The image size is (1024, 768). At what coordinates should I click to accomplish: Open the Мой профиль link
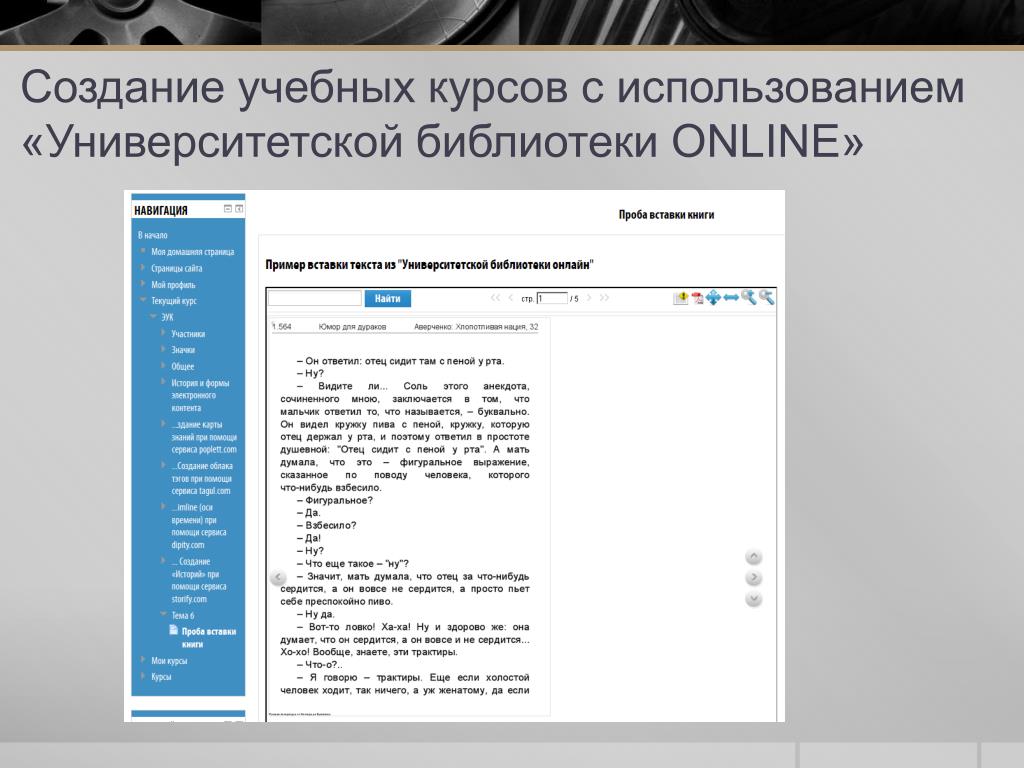click(173, 284)
